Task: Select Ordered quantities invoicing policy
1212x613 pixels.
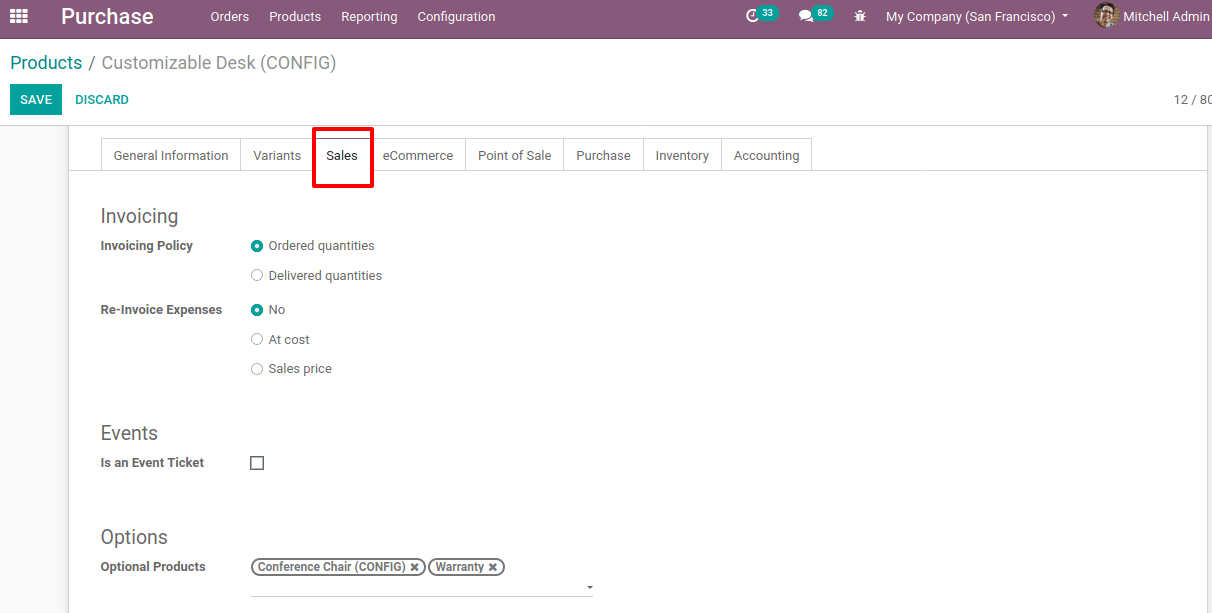Action: coord(257,246)
